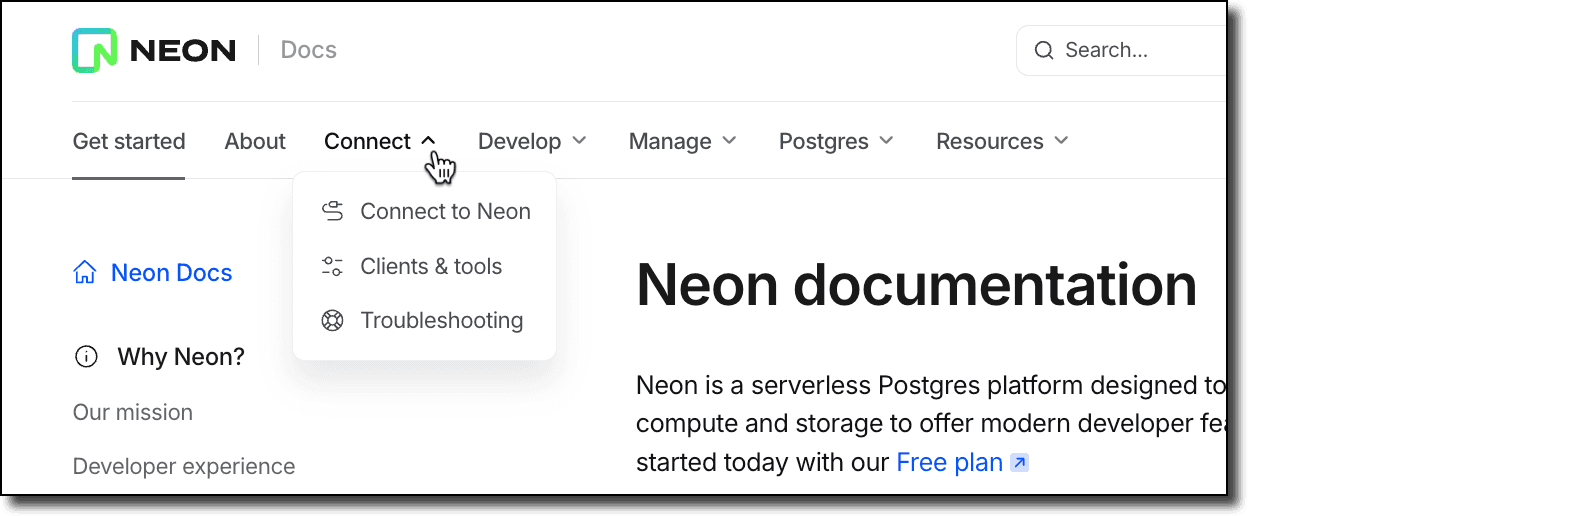Click the info icon beside Why Neon?

pos(87,356)
